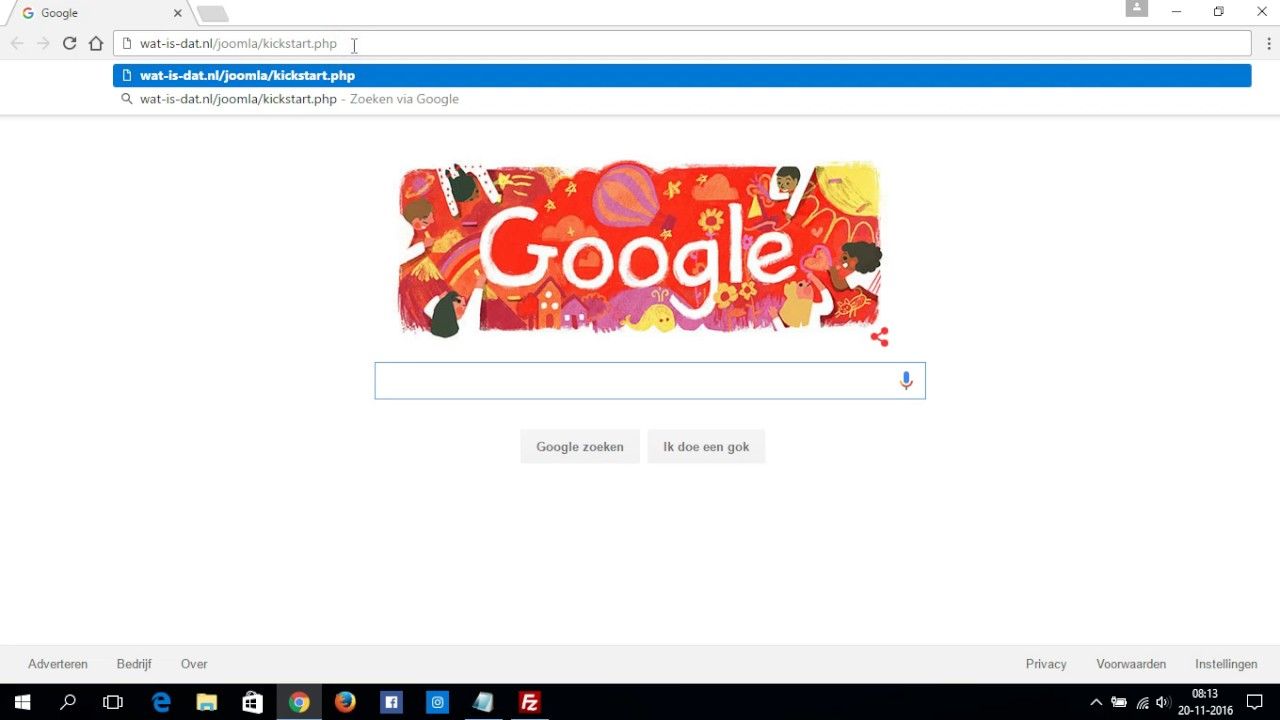Open the Over footer link
The image size is (1280, 720).
pyautogui.click(x=194, y=664)
